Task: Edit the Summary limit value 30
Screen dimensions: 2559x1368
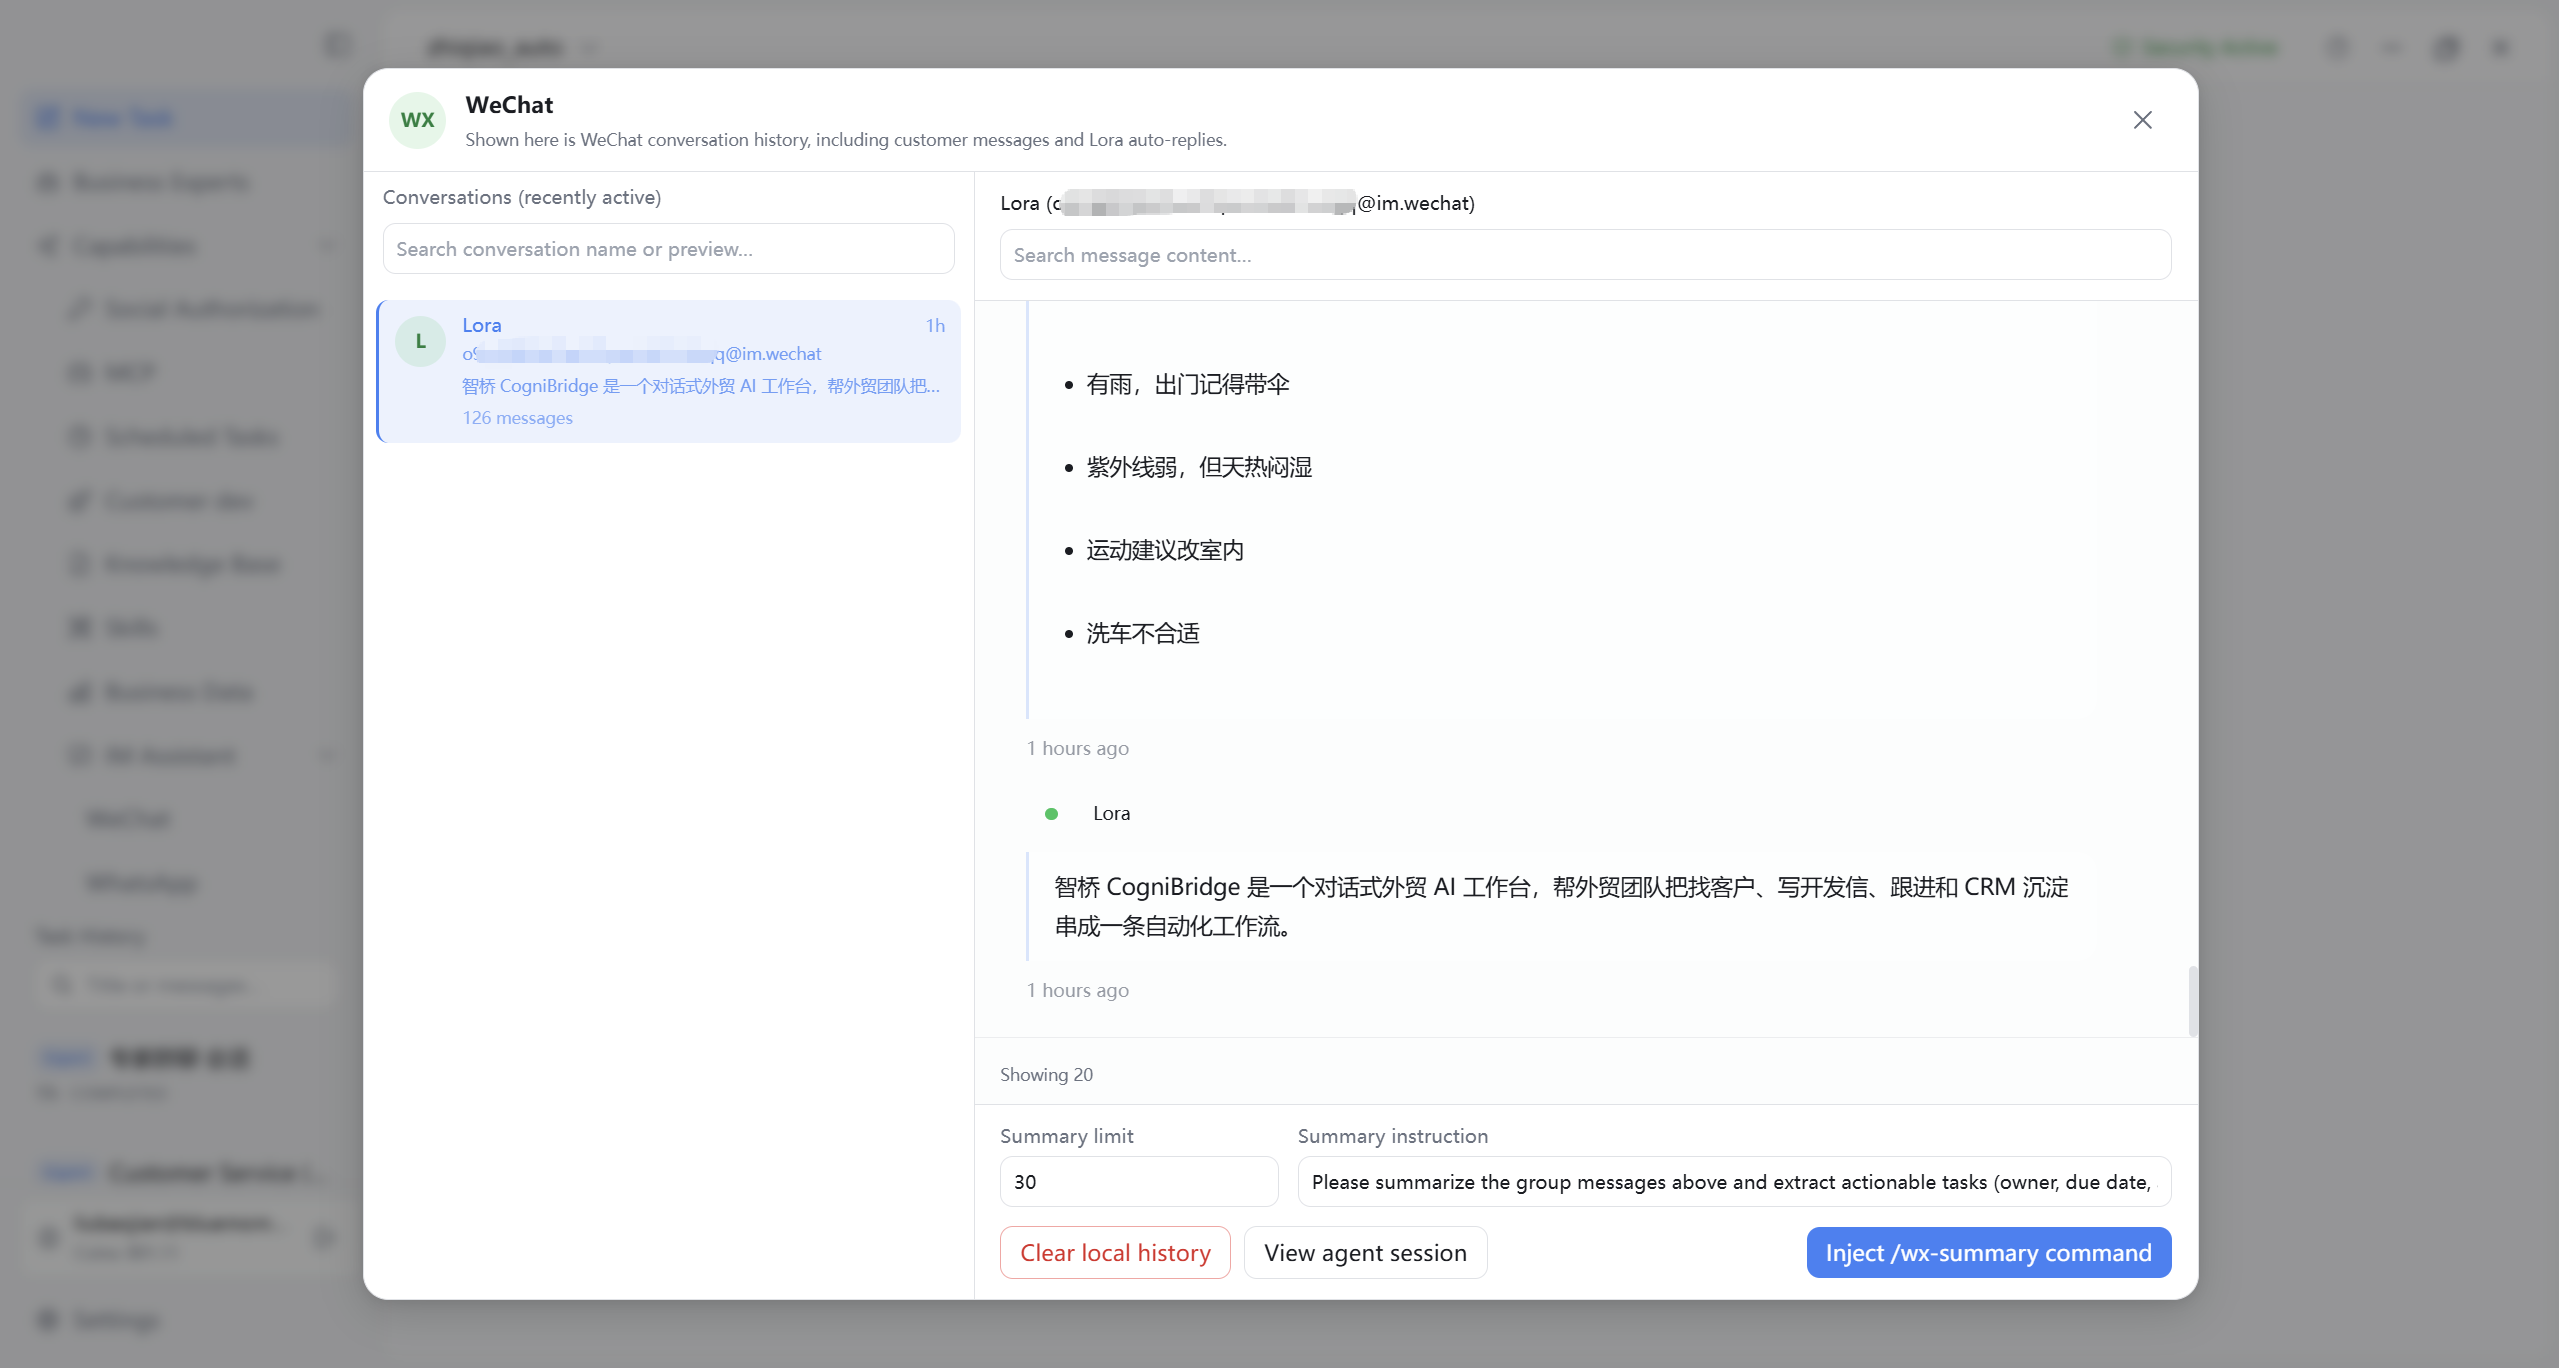Action: point(1139,1182)
